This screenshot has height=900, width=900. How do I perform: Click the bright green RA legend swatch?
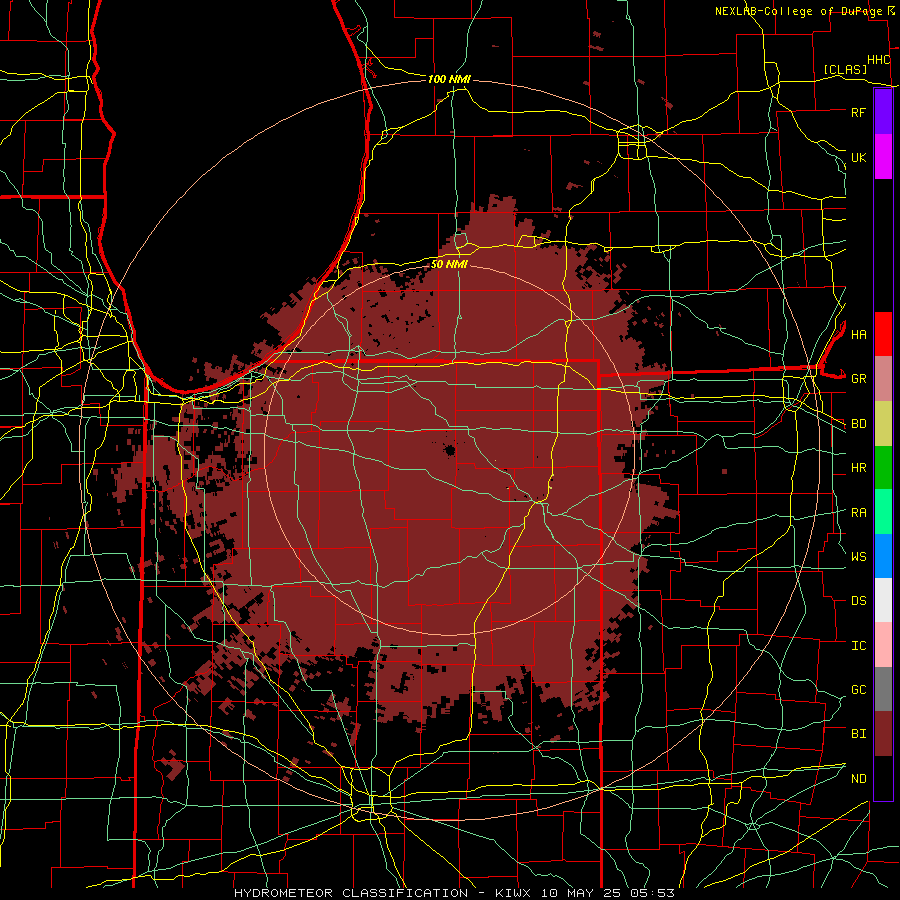coord(883,512)
